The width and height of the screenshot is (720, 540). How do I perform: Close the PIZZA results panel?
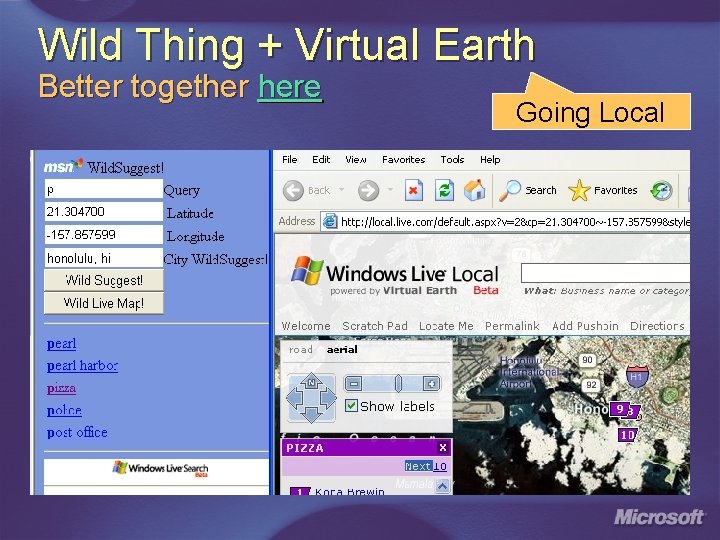click(x=443, y=447)
